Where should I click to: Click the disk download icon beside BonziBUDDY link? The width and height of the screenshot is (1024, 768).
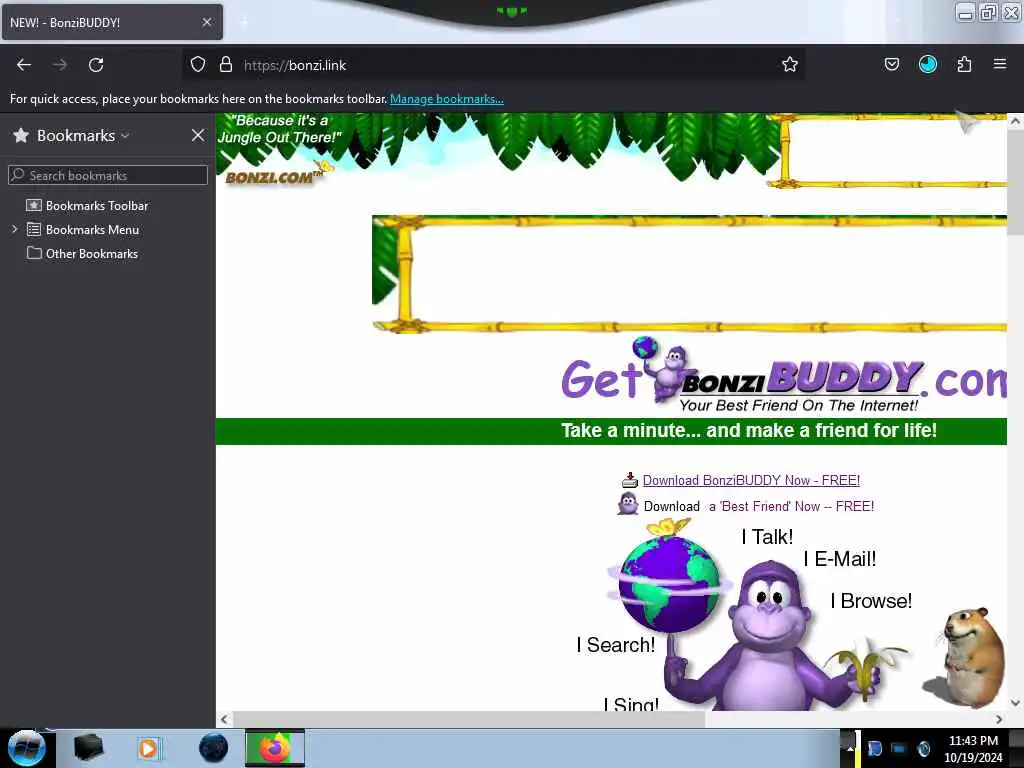click(630, 480)
